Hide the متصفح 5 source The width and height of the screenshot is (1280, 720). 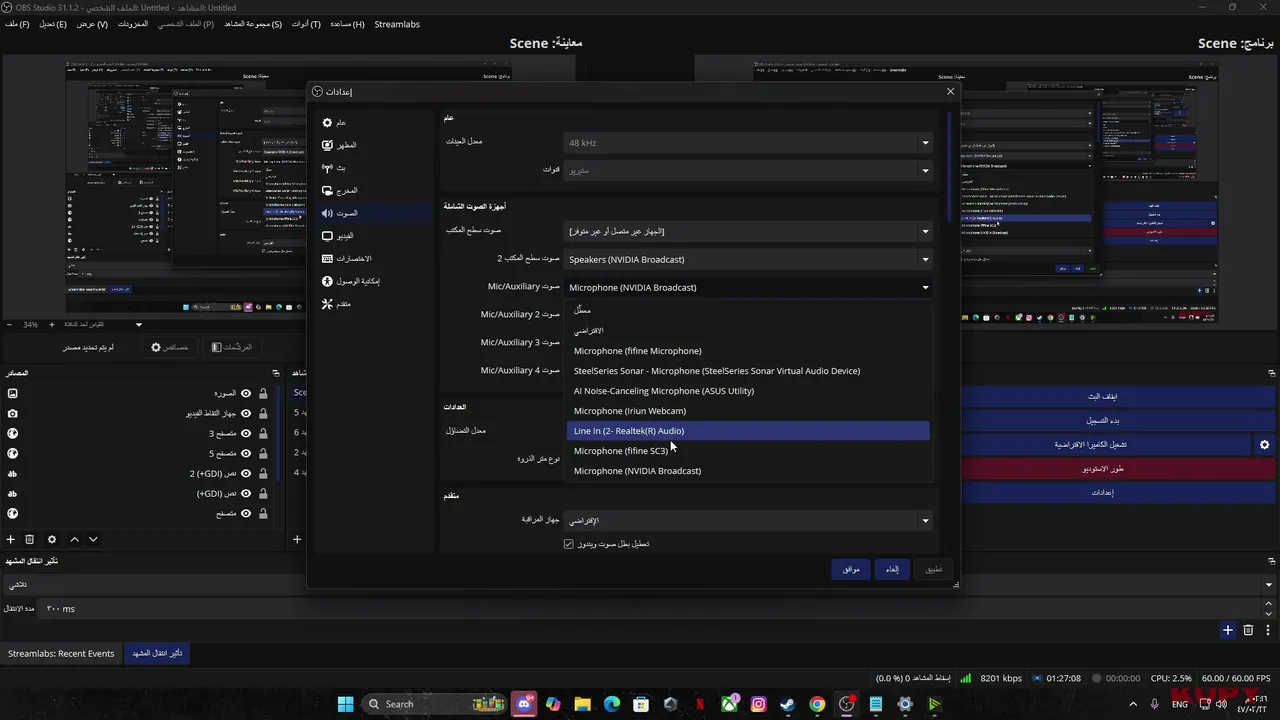point(246,453)
